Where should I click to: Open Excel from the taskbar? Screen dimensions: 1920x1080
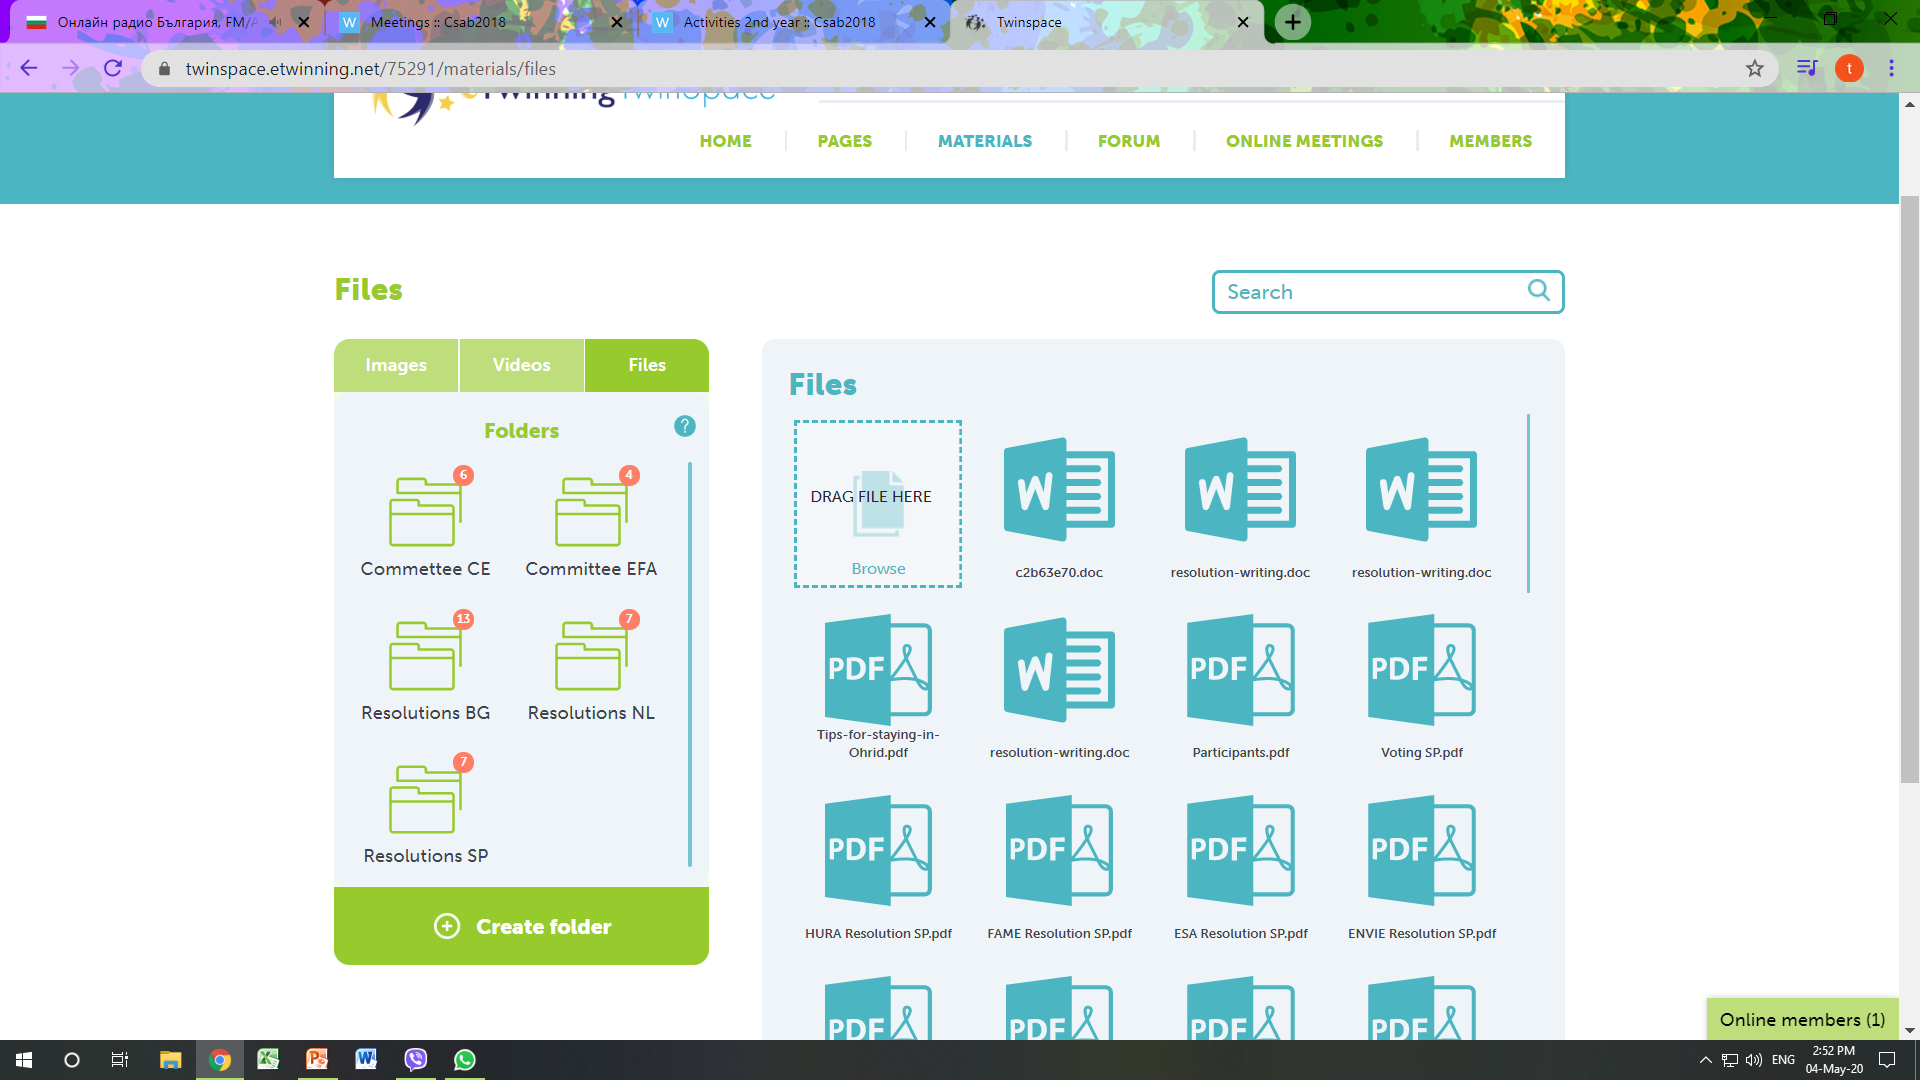click(x=268, y=1060)
